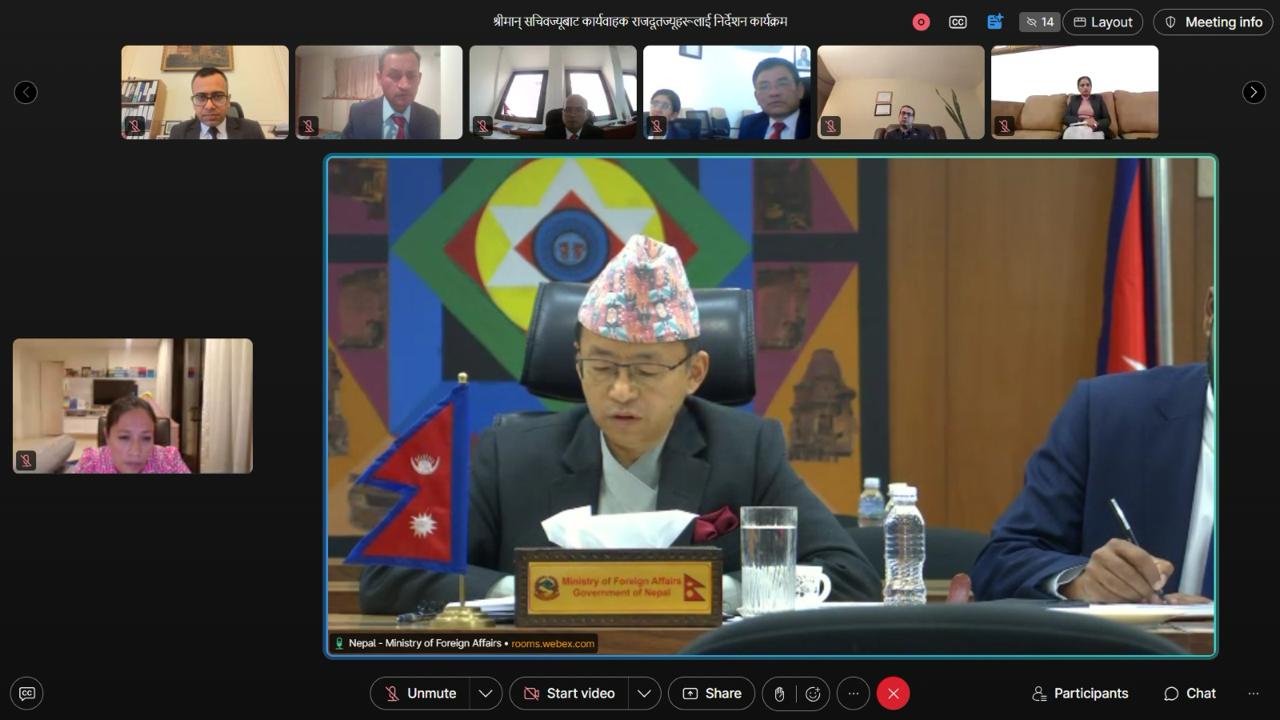Expand audio options arrow next to Unmute

point(485,693)
